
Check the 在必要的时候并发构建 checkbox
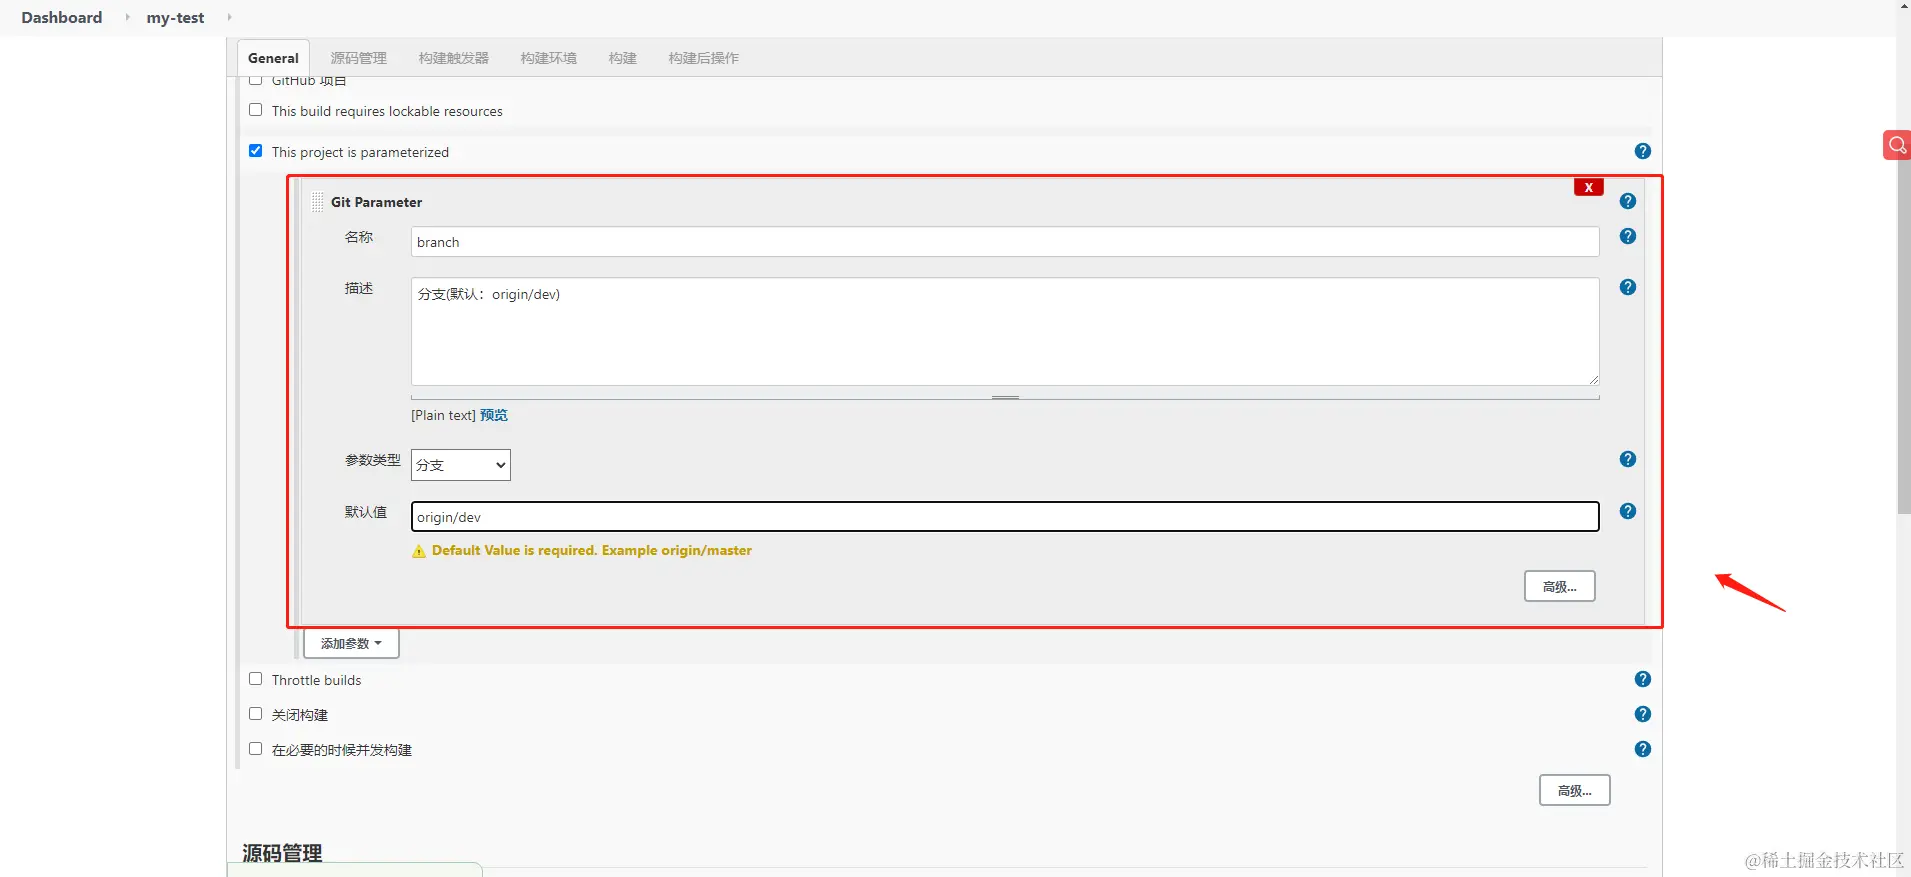pos(256,749)
